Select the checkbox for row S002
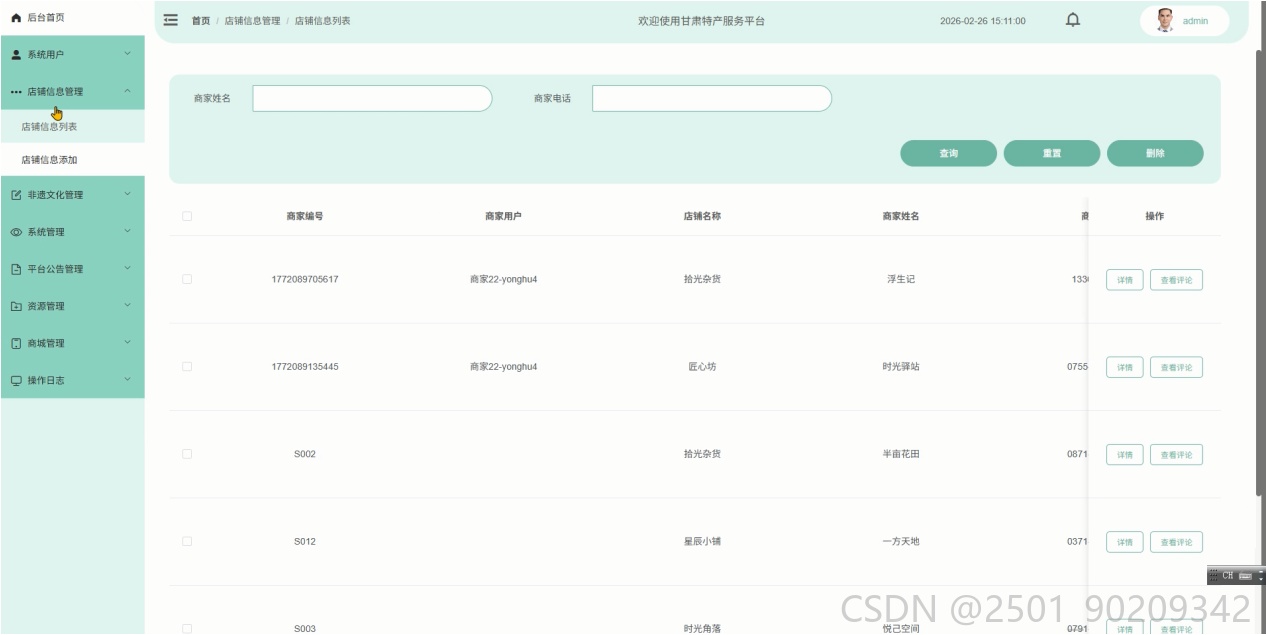1267x635 pixels. pyautogui.click(x=187, y=454)
